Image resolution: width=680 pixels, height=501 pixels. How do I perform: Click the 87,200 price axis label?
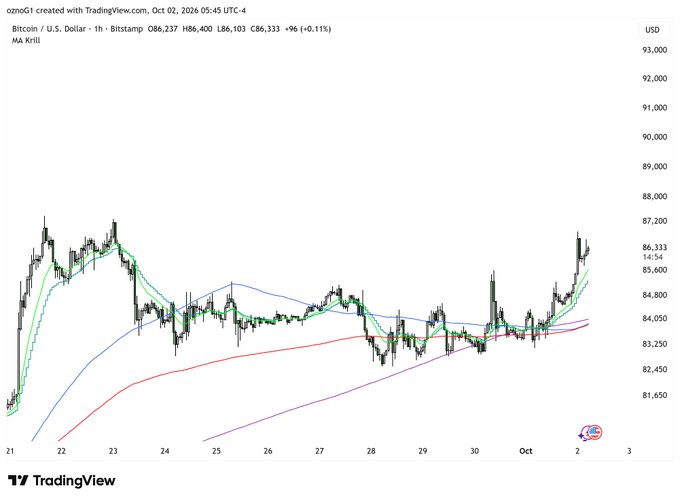[654, 221]
